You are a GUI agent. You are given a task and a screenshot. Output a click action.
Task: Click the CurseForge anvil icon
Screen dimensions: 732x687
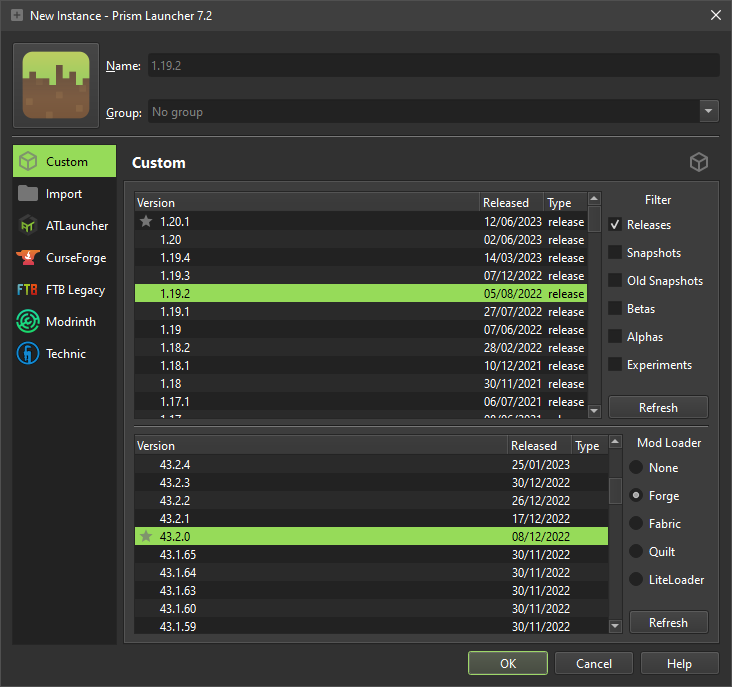(28, 257)
